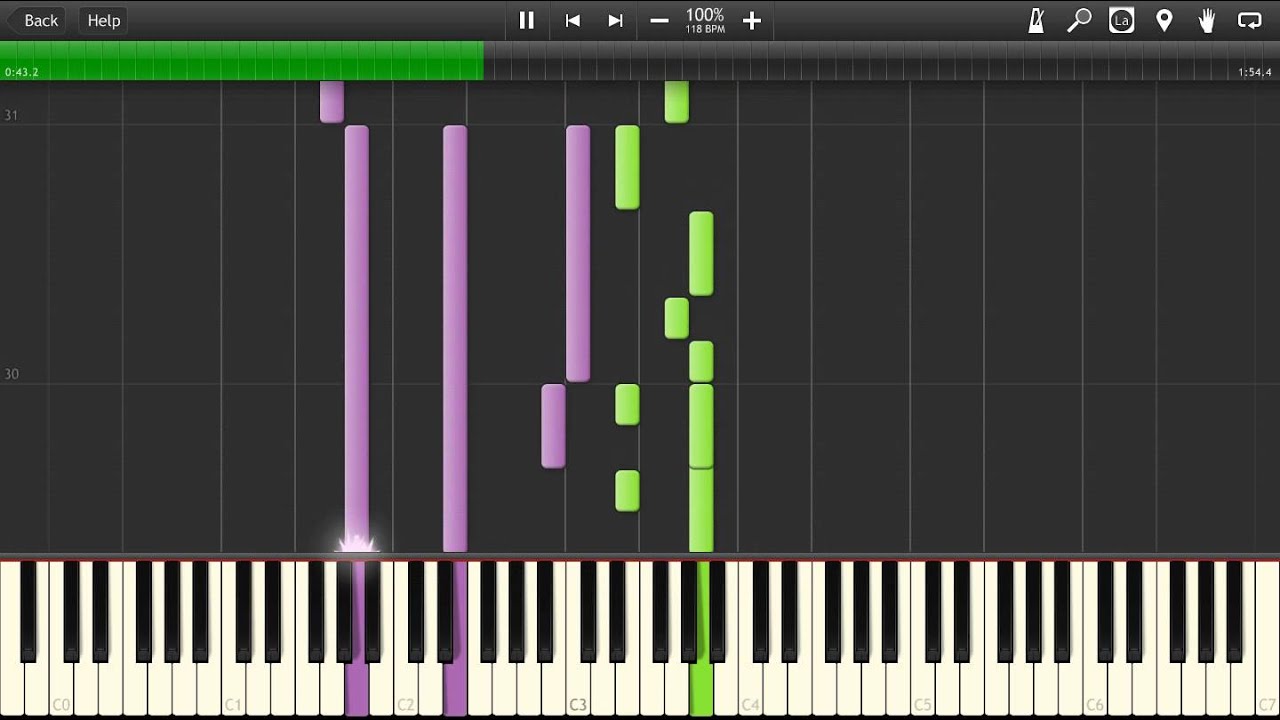This screenshot has width=1280, height=720.
Task: Open the zoom magnifier tool
Action: tap(1079, 20)
